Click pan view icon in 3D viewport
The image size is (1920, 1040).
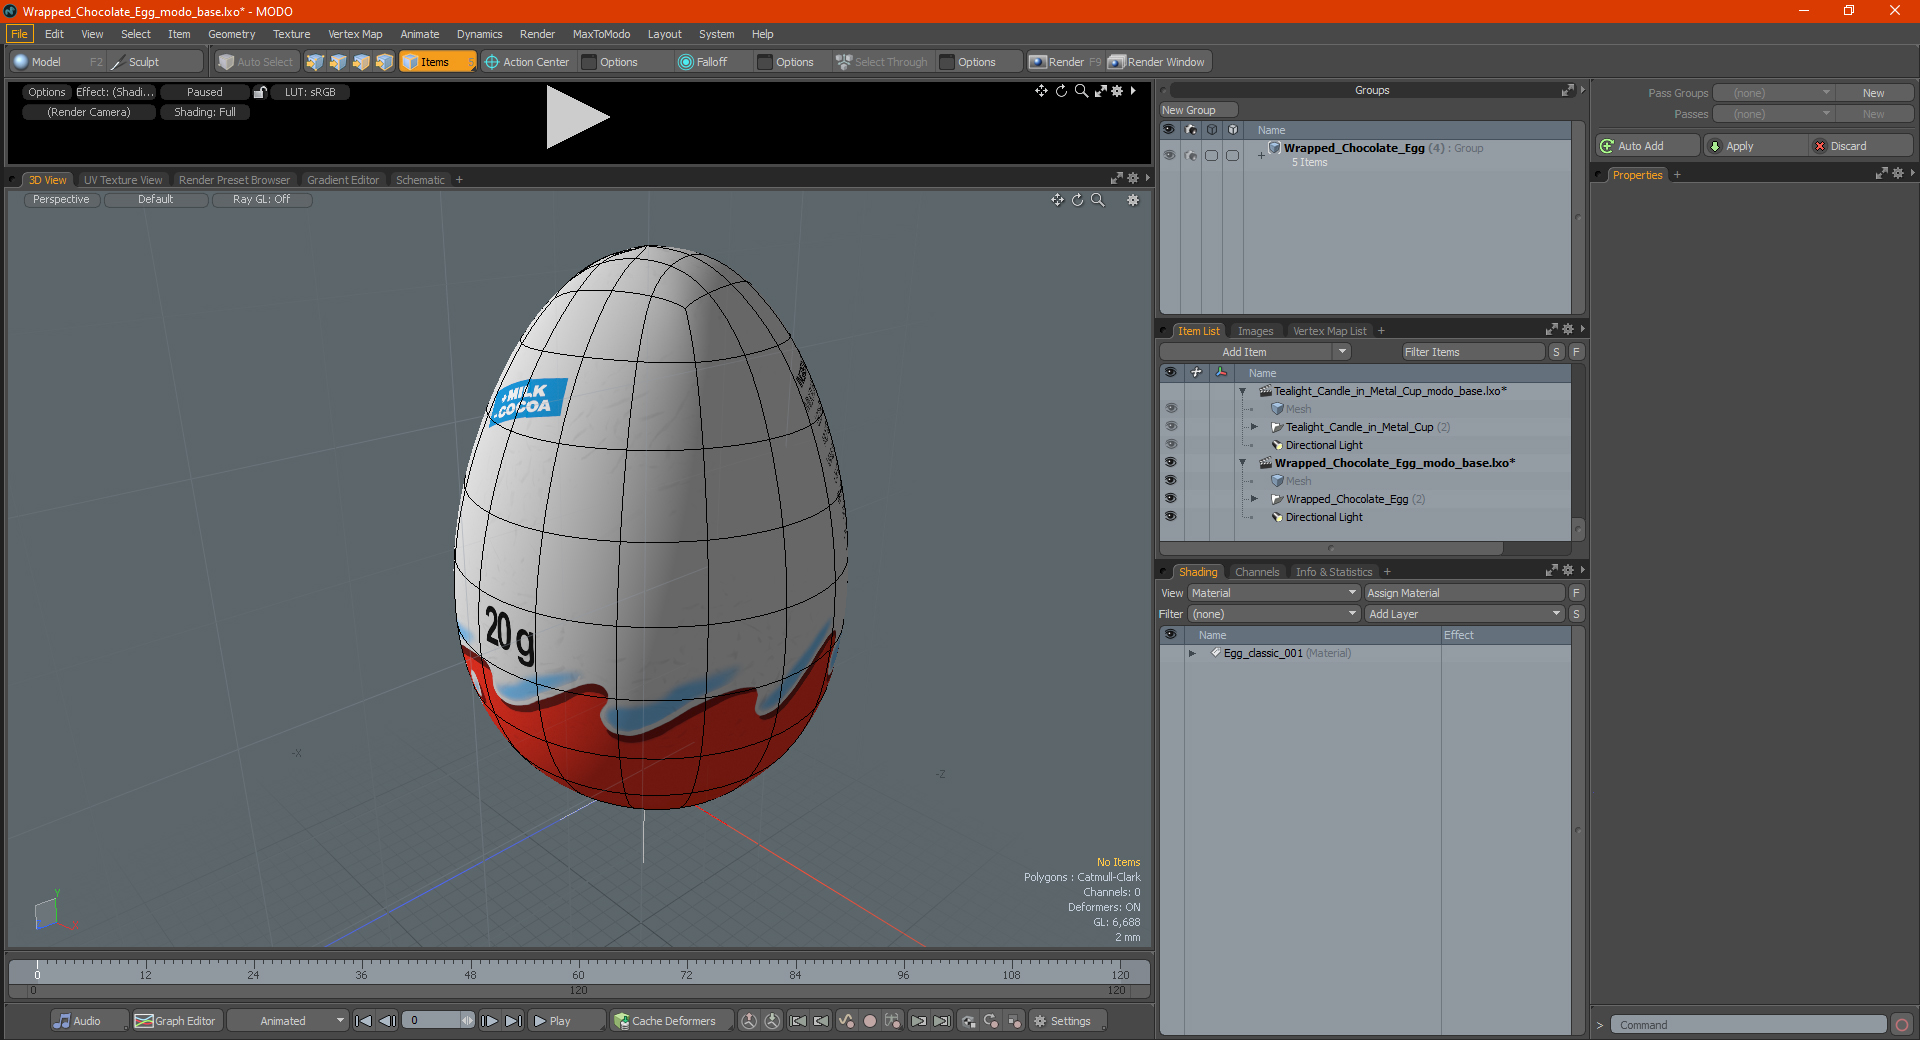(x=1057, y=200)
